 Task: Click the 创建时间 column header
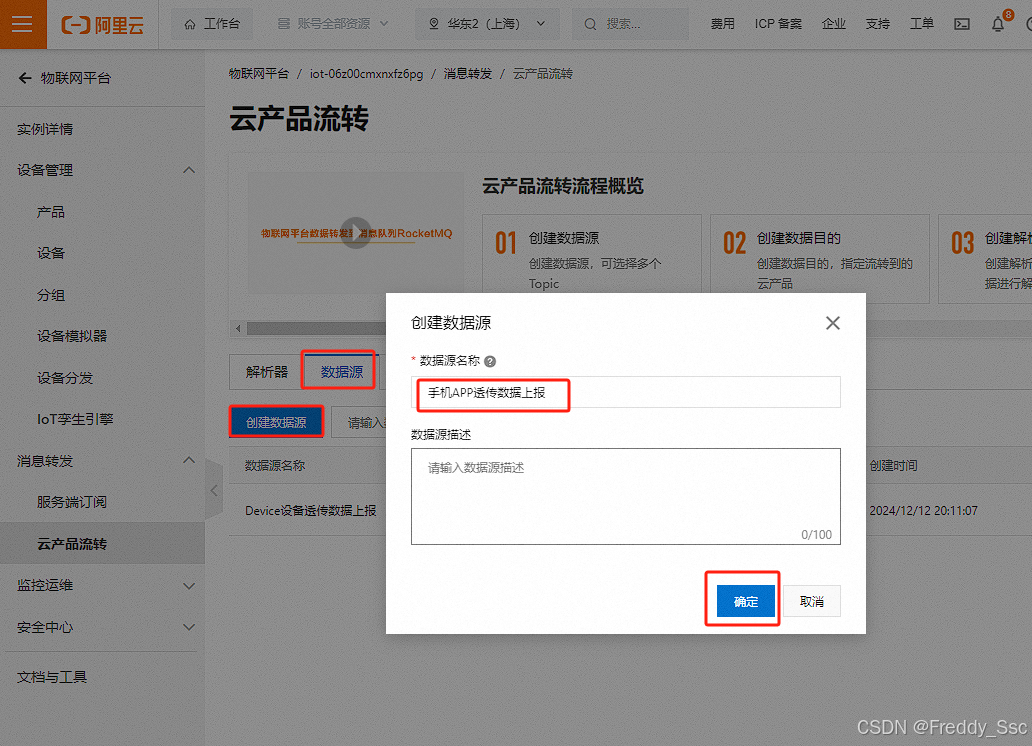pos(893,466)
